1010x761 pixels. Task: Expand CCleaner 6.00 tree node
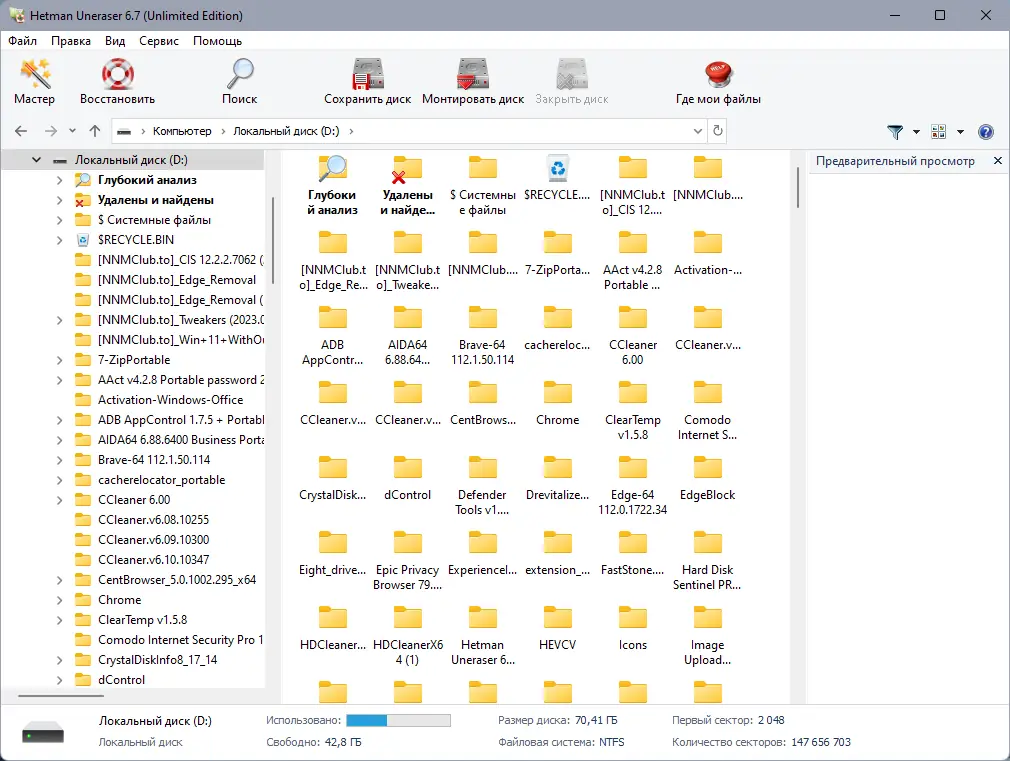(59, 499)
